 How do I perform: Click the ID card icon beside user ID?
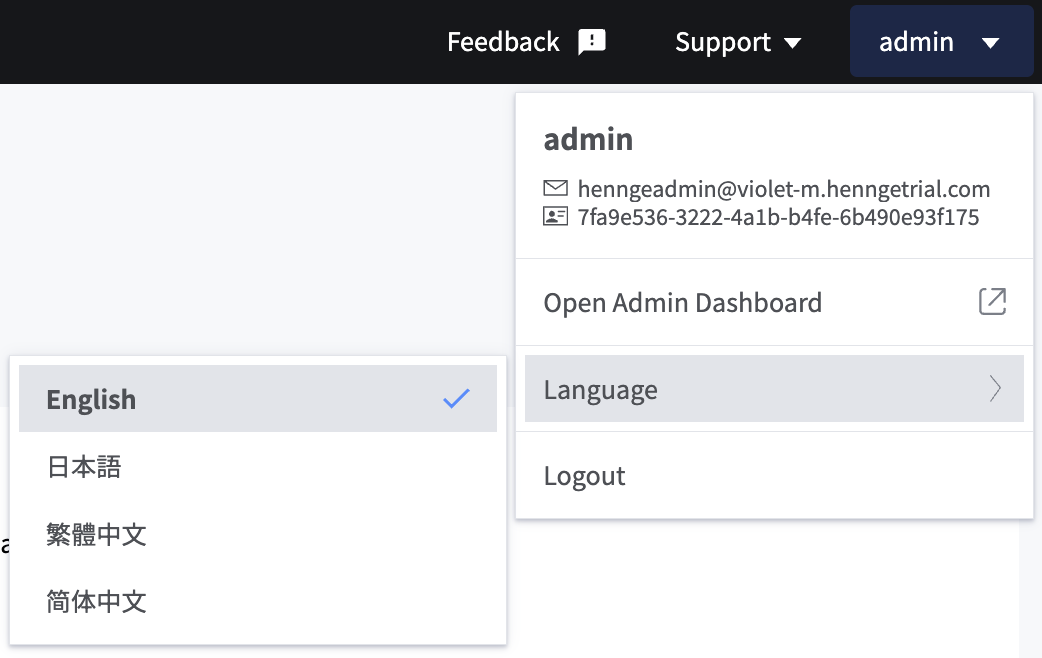pos(556,216)
